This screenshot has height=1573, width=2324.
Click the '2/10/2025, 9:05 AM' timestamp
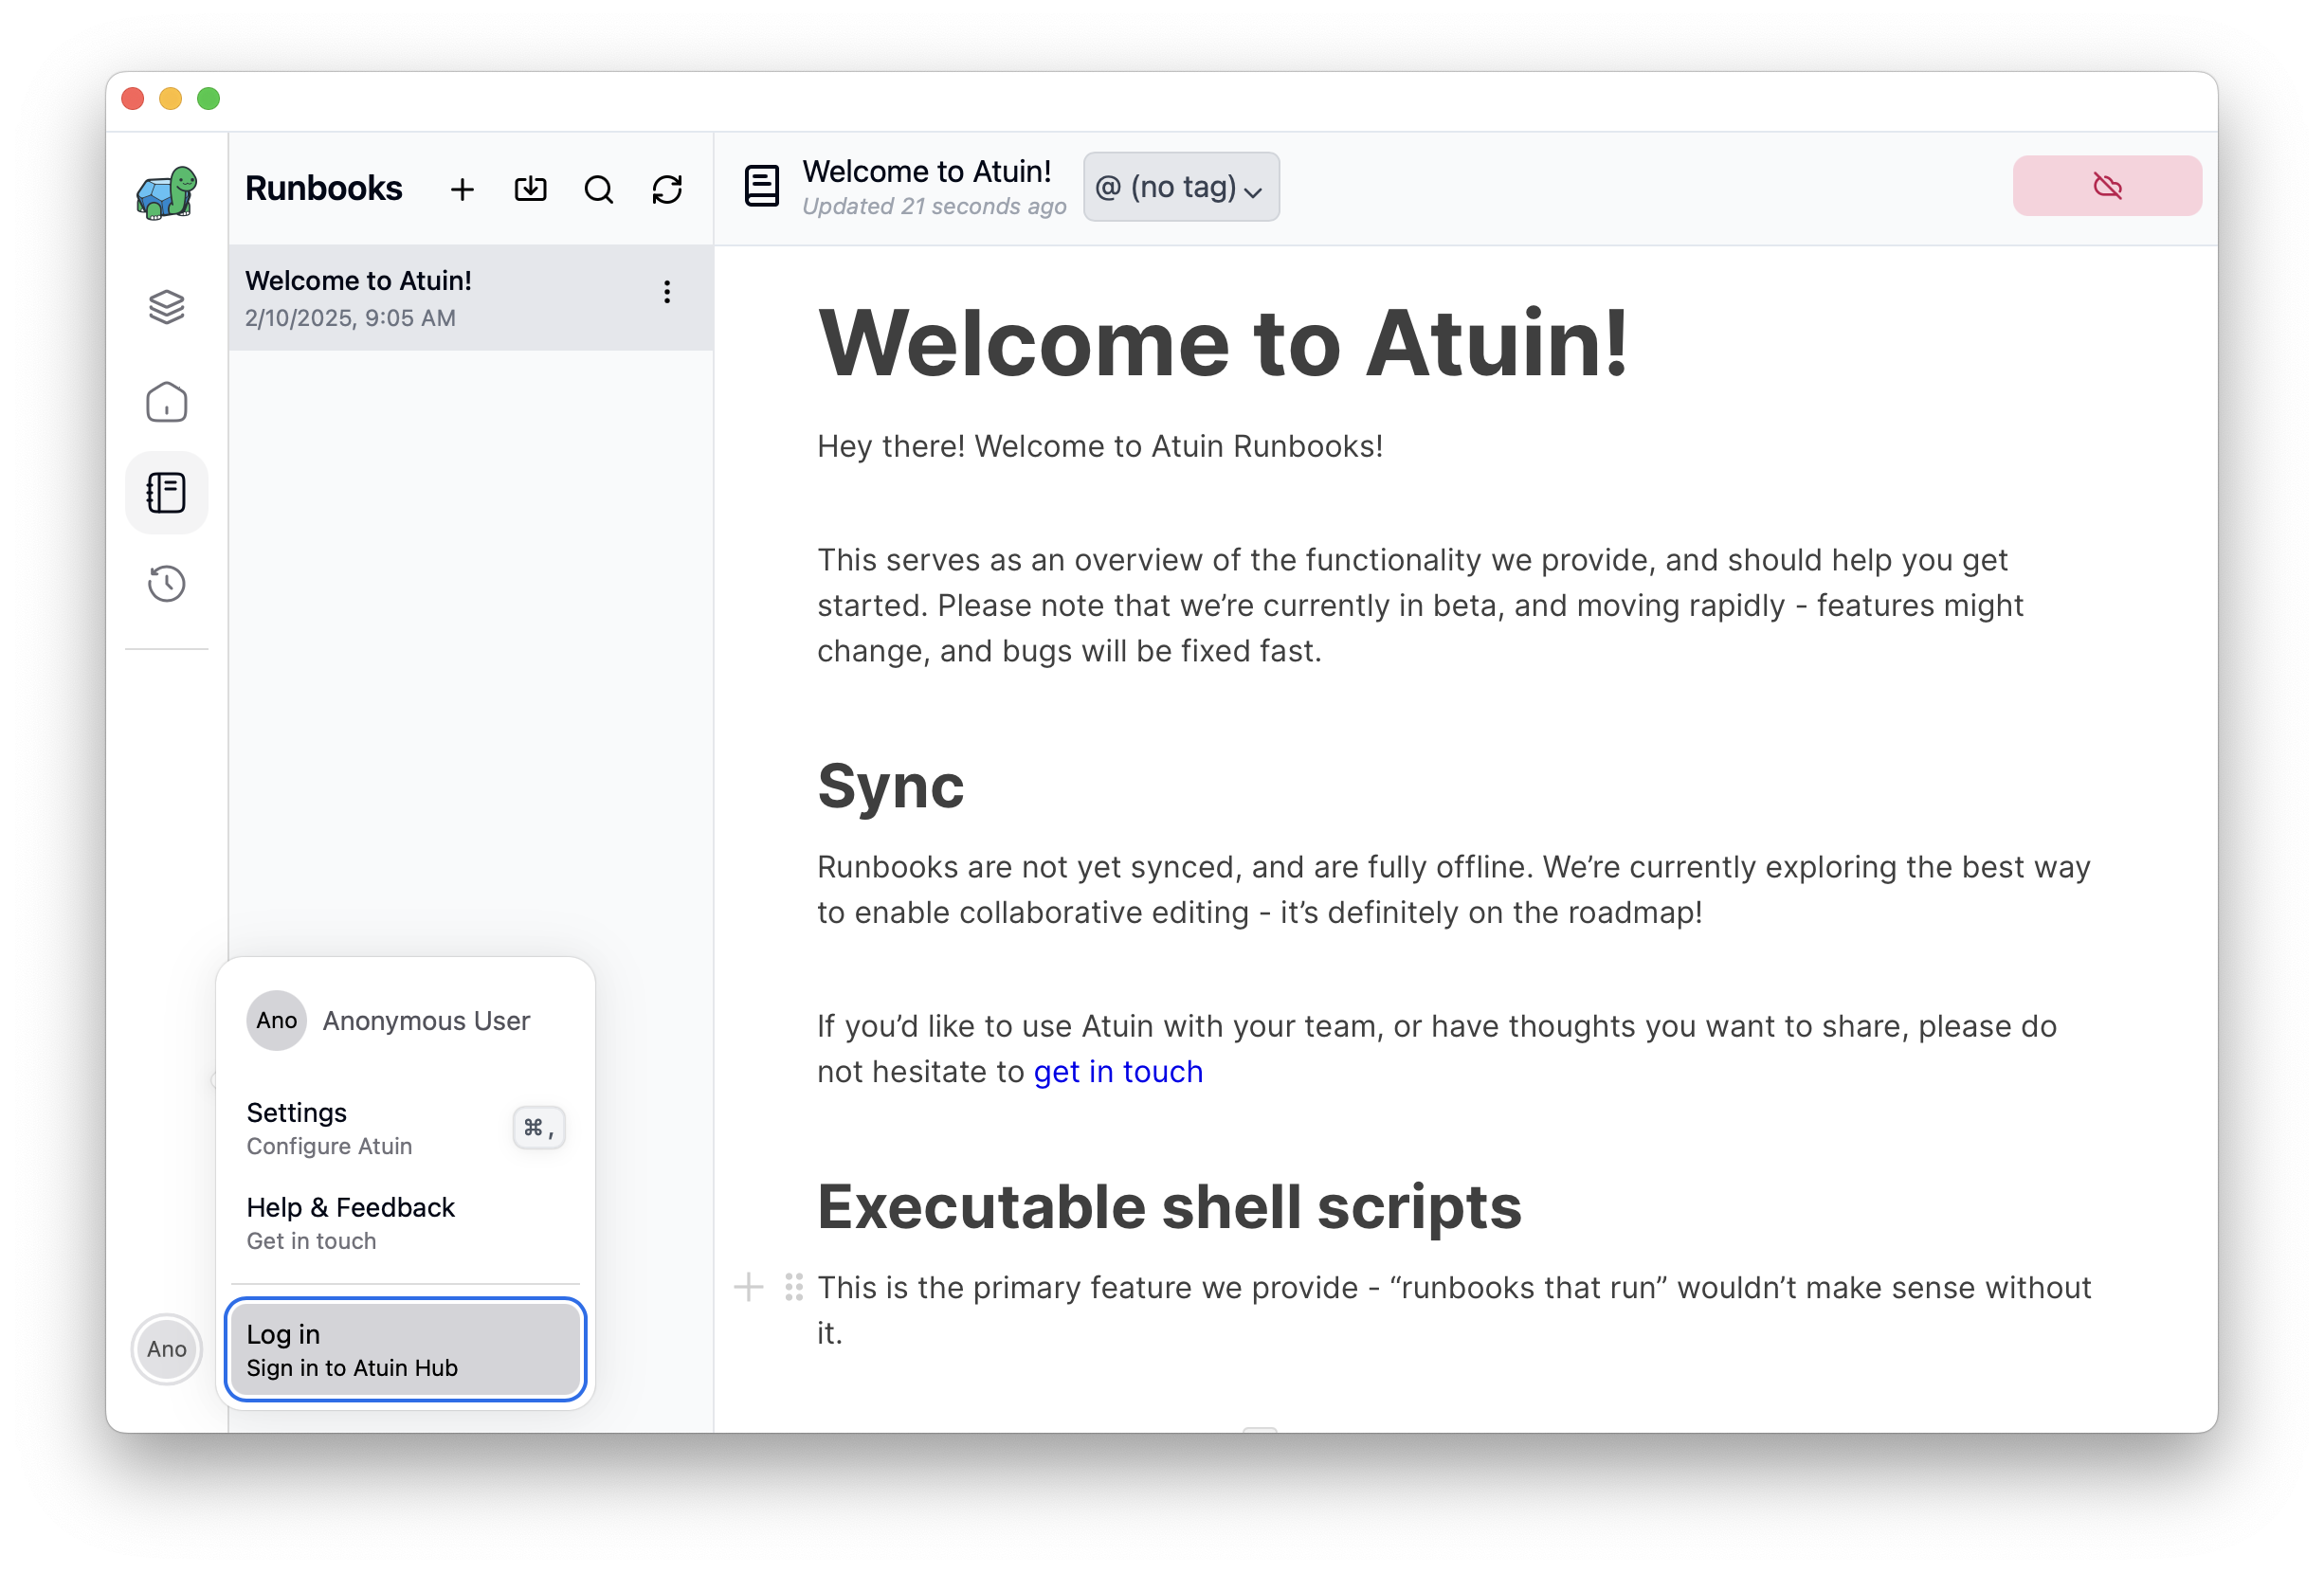[x=350, y=318]
